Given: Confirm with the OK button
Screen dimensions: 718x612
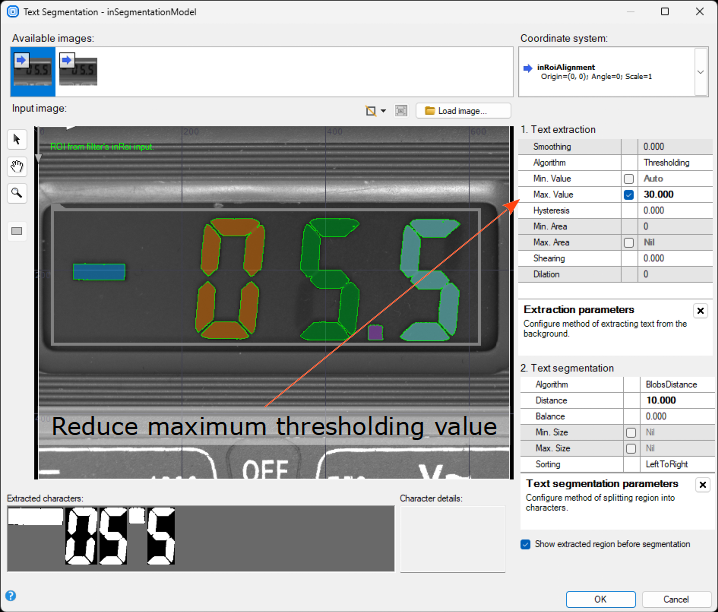Looking at the screenshot, I should click(x=600, y=599).
